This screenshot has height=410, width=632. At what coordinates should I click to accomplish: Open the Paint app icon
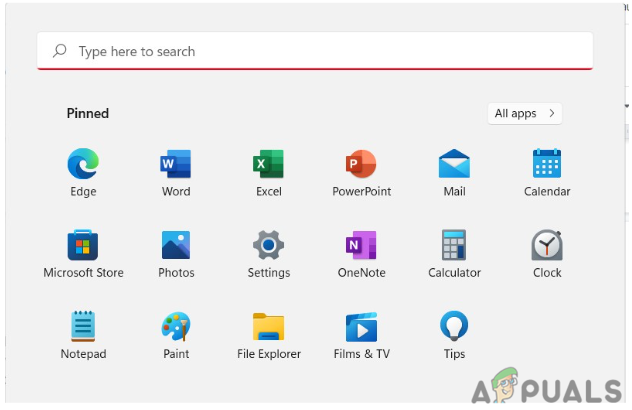click(x=176, y=326)
